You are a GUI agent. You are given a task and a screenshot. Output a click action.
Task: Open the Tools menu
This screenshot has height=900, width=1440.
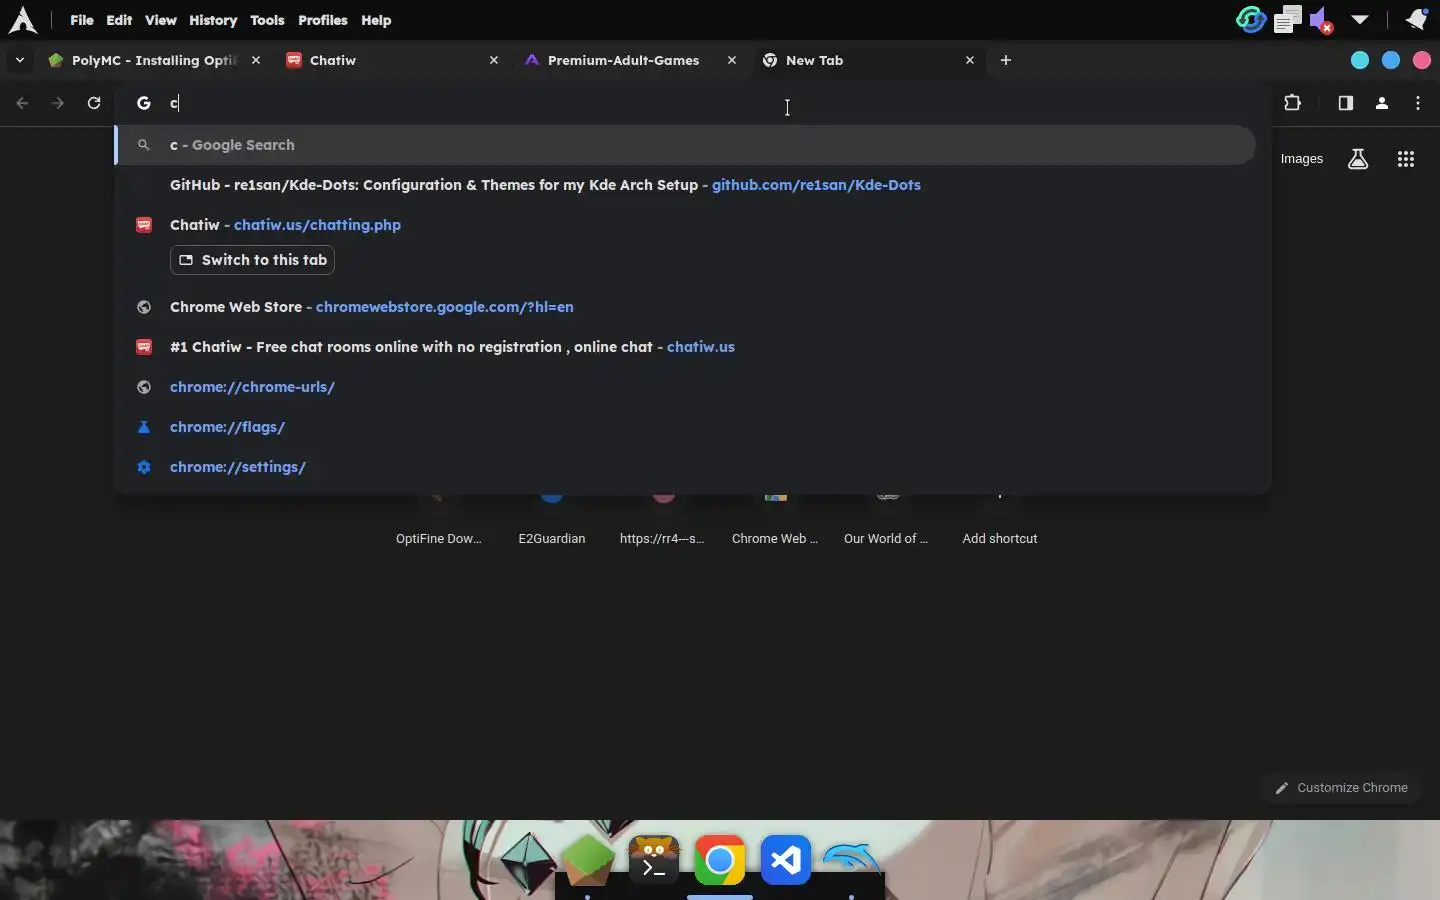click(x=267, y=20)
